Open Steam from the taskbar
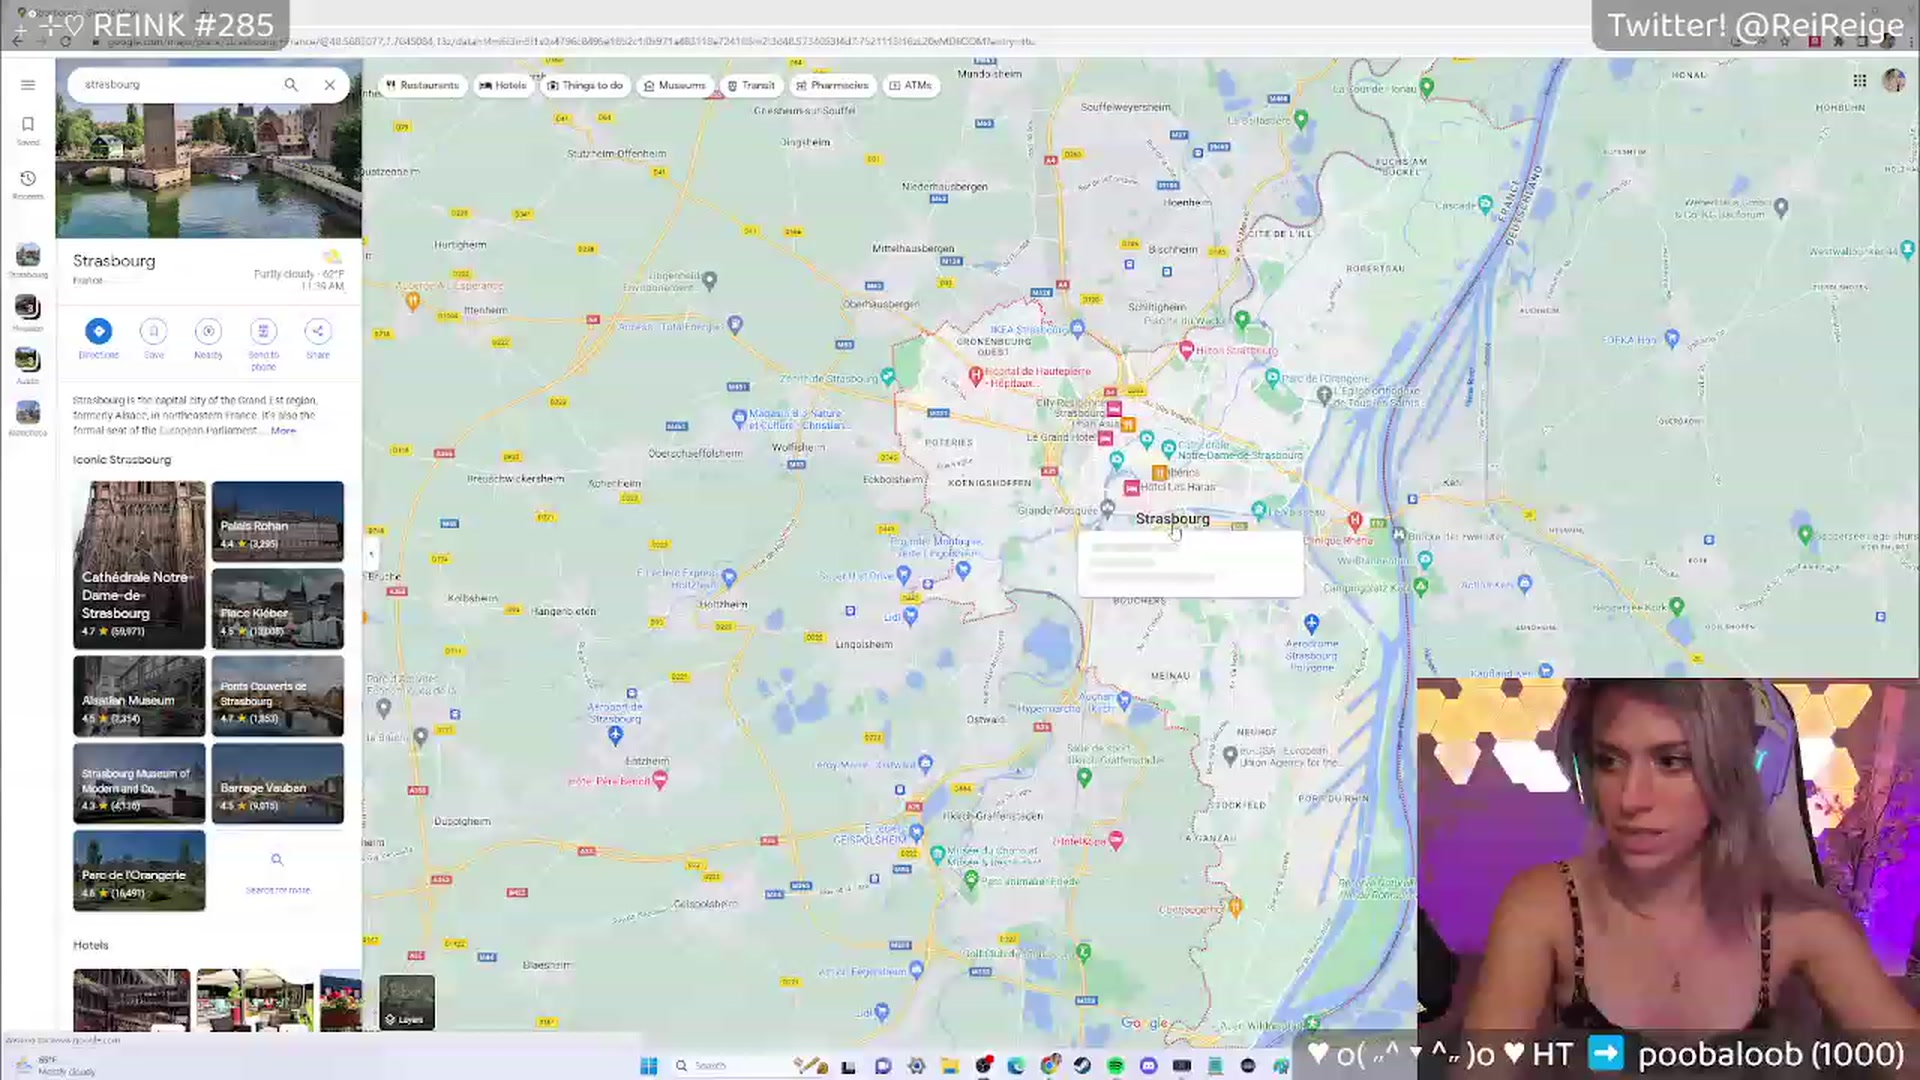This screenshot has width=1920, height=1080. point(1082,1066)
